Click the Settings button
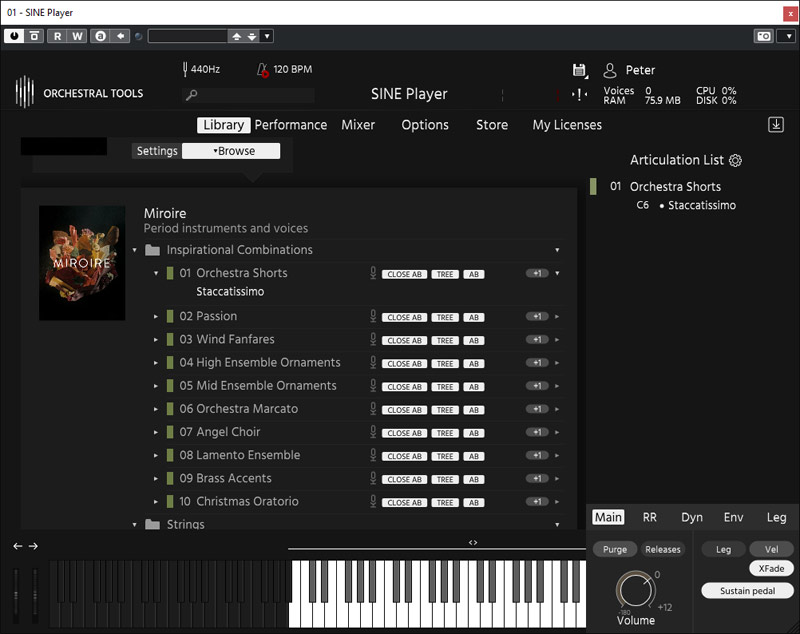This screenshot has height=634, width=800. coord(157,151)
